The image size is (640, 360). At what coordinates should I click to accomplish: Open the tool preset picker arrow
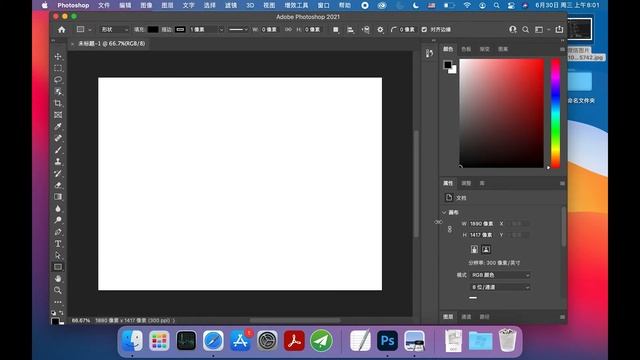[x=90, y=30]
